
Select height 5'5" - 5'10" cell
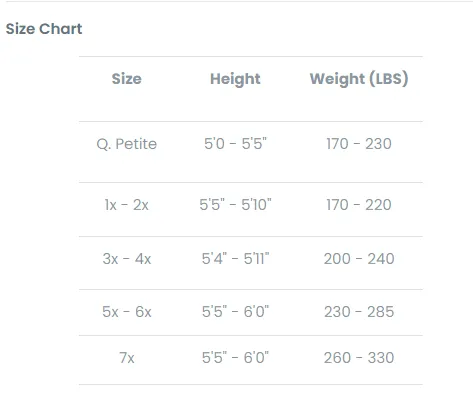click(235, 205)
